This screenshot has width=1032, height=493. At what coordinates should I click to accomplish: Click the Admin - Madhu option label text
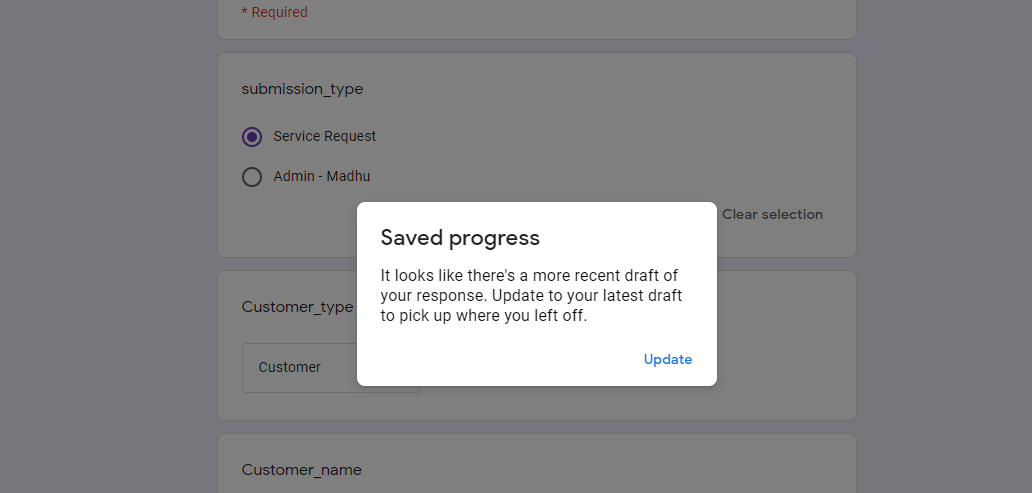tap(321, 177)
